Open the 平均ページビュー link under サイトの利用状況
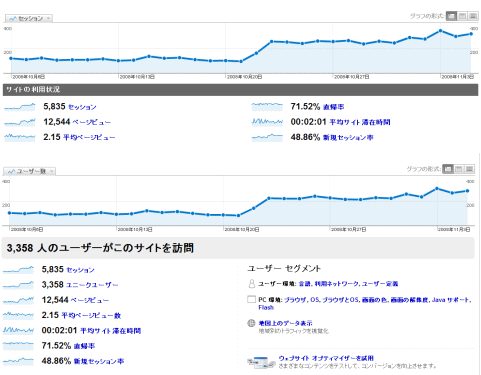481x375 pixels. [x=89, y=137]
